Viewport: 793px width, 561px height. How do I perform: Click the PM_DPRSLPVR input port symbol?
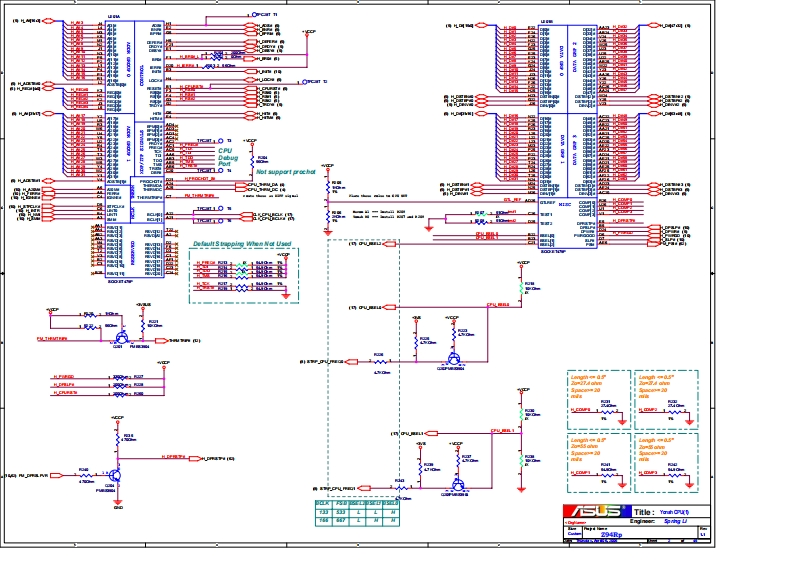[x=54, y=476]
